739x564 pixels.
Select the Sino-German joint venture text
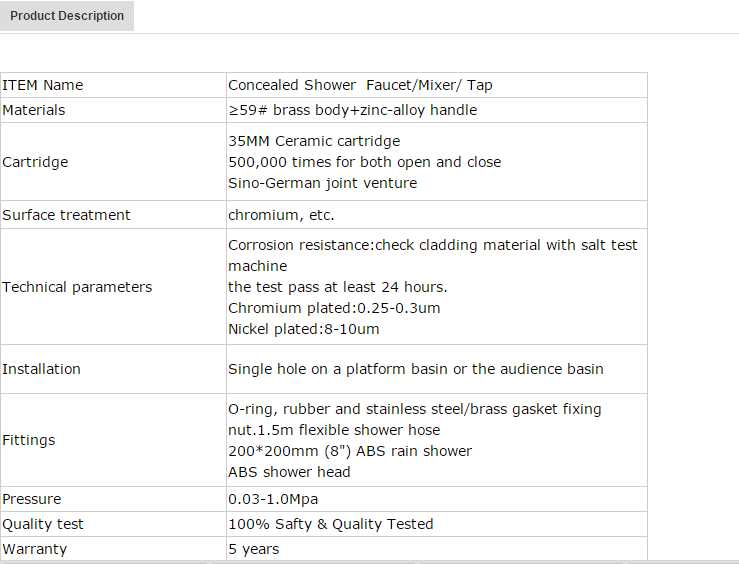[322, 183]
